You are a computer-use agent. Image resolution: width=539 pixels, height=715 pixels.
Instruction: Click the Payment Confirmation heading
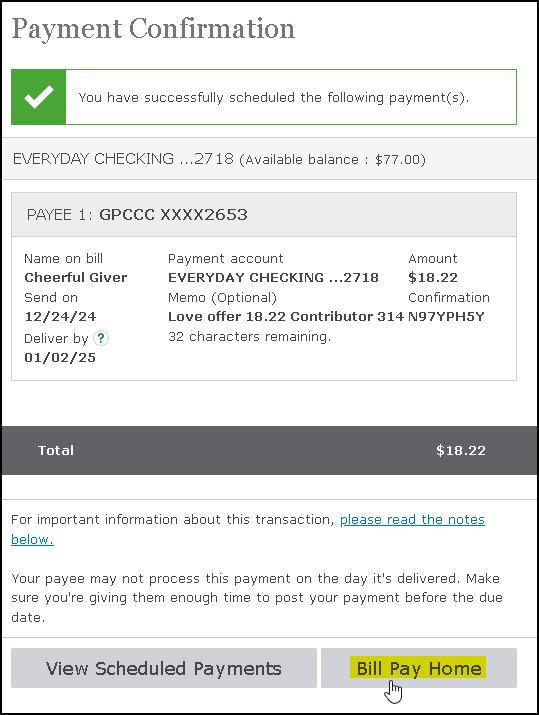tap(153, 28)
